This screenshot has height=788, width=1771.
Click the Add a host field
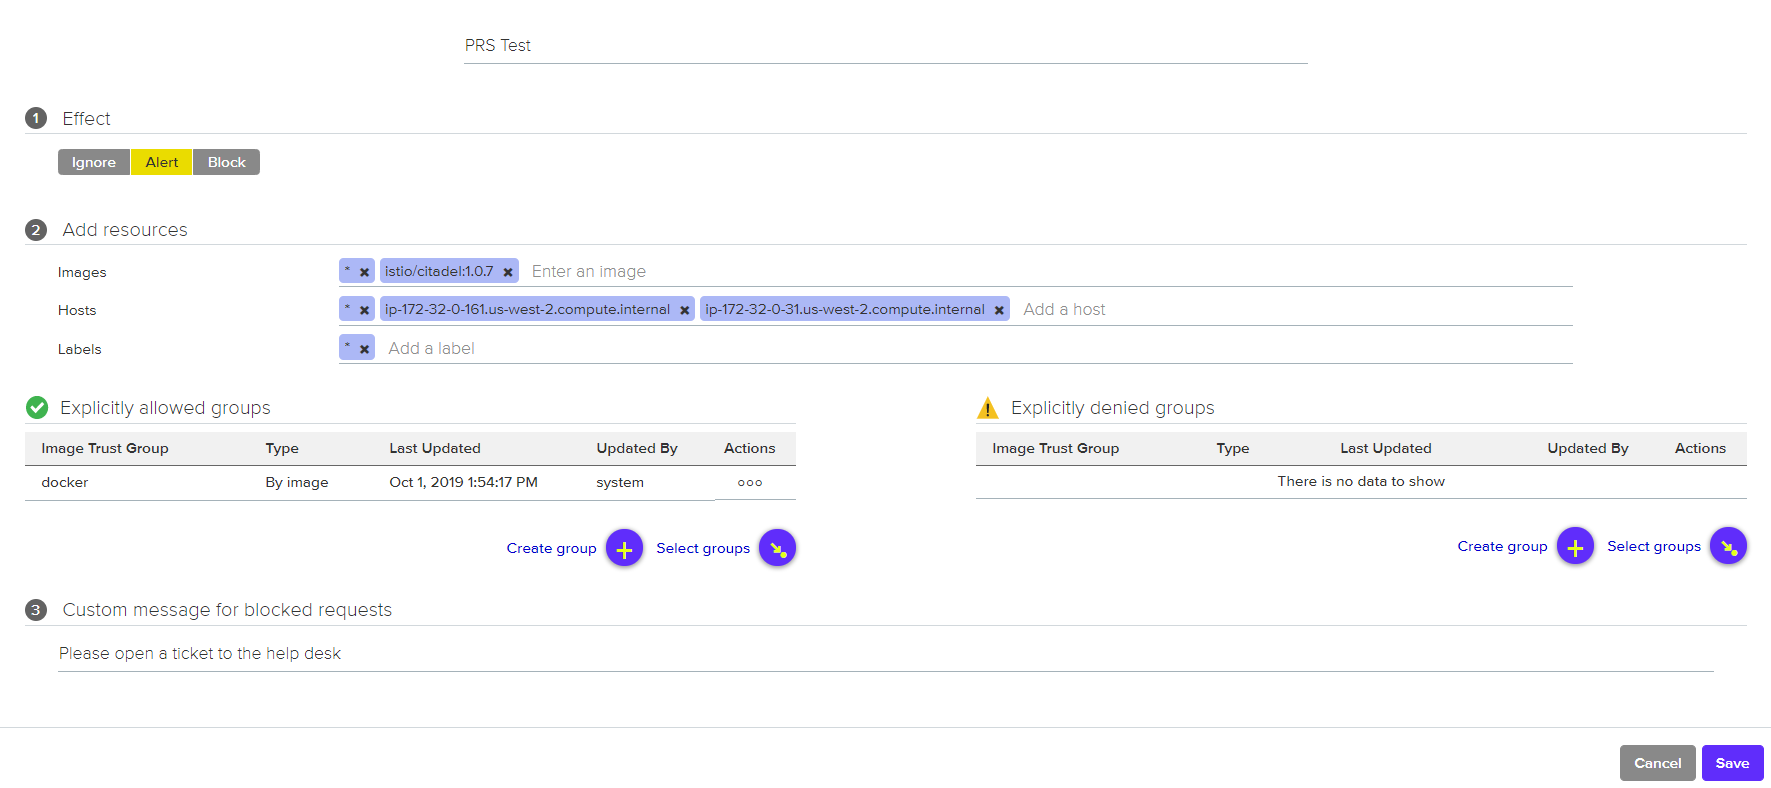coord(1200,310)
